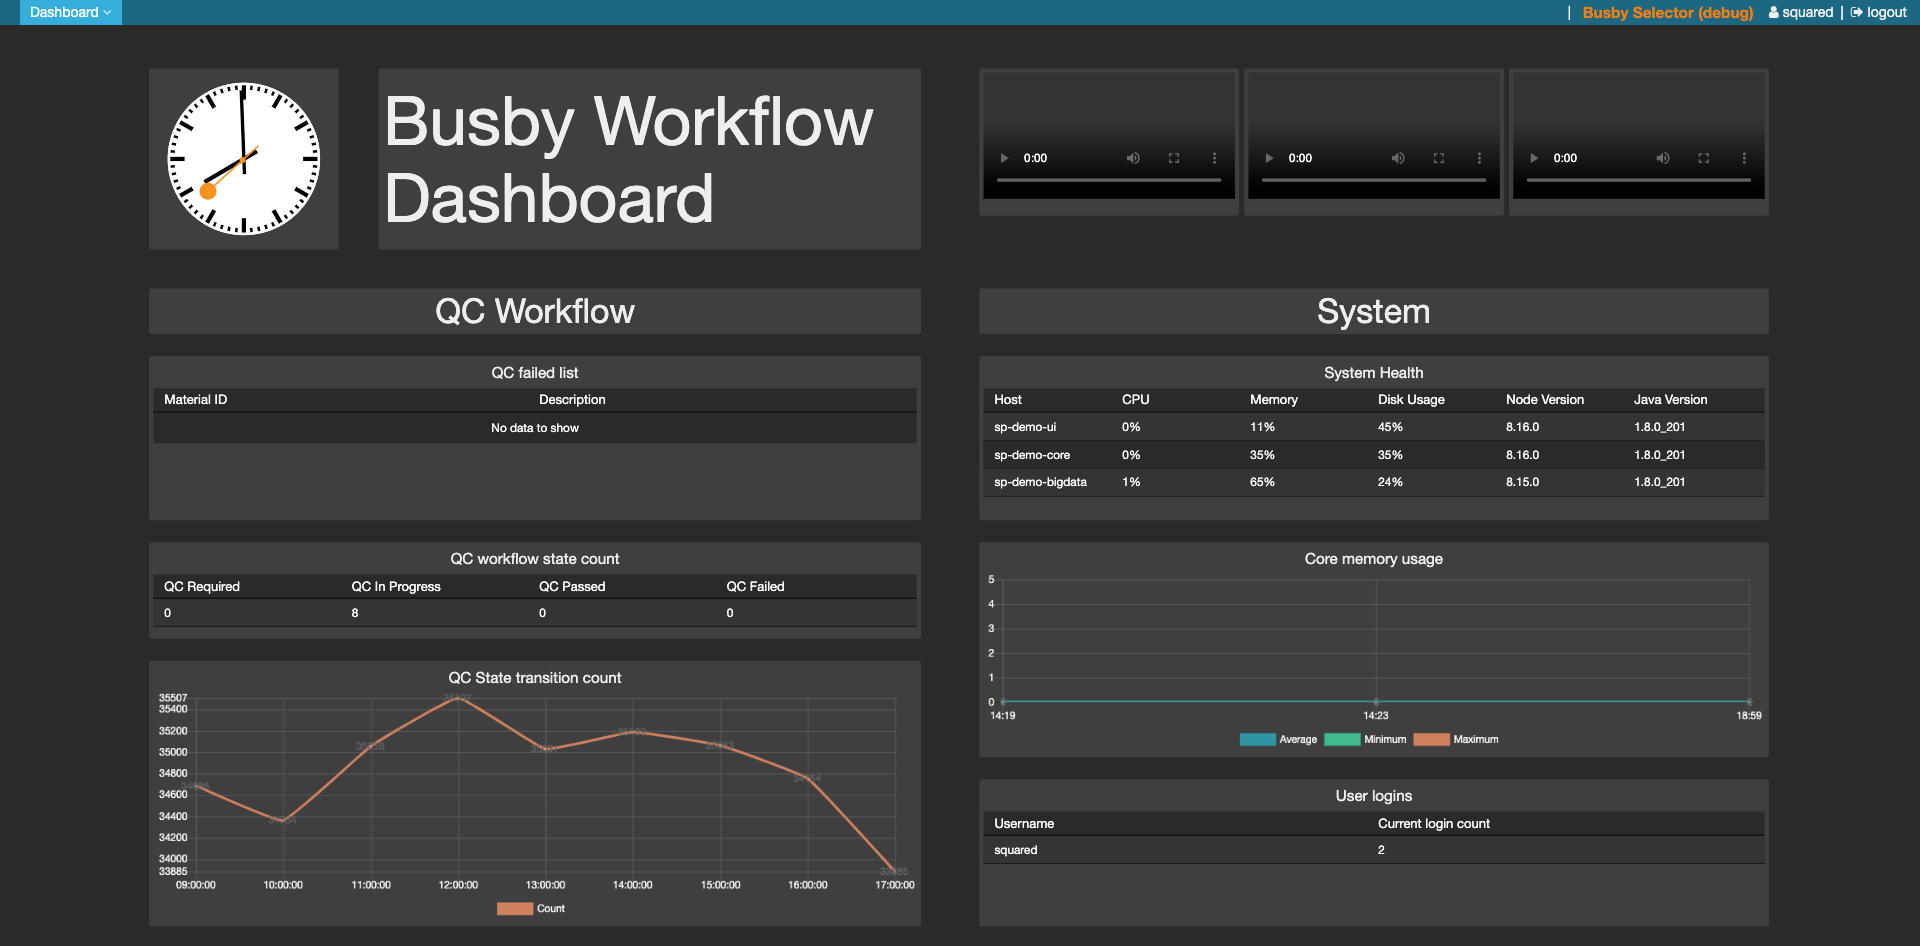Click the logout link
Viewport: 1920px width, 946px height.
pos(1887,12)
